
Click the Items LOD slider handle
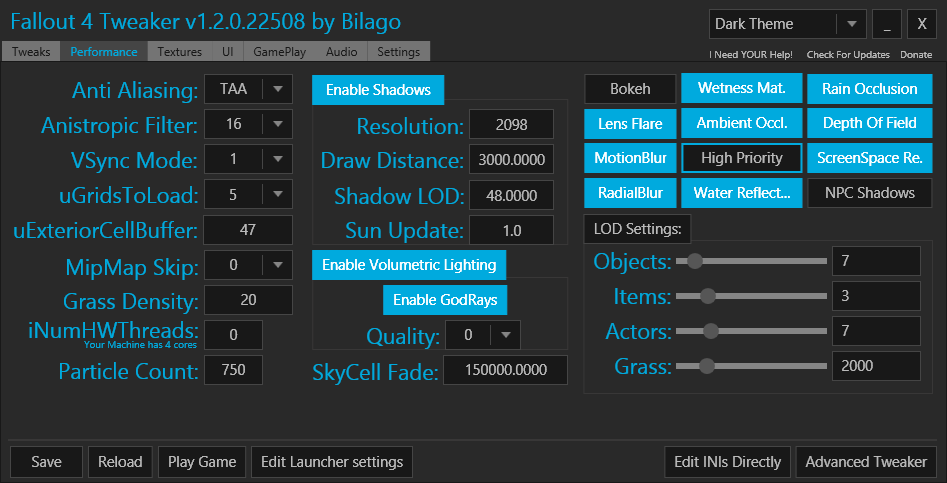(707, 296)
